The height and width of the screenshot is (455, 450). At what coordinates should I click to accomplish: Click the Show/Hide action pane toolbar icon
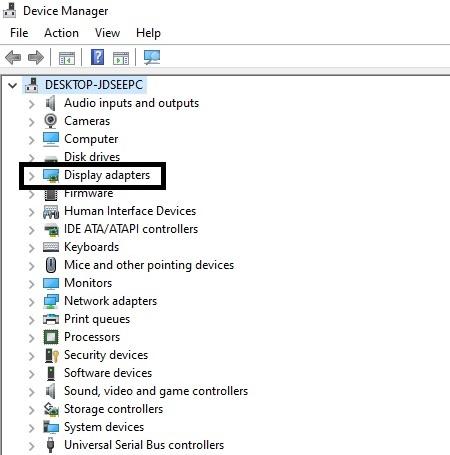(121, 58)
